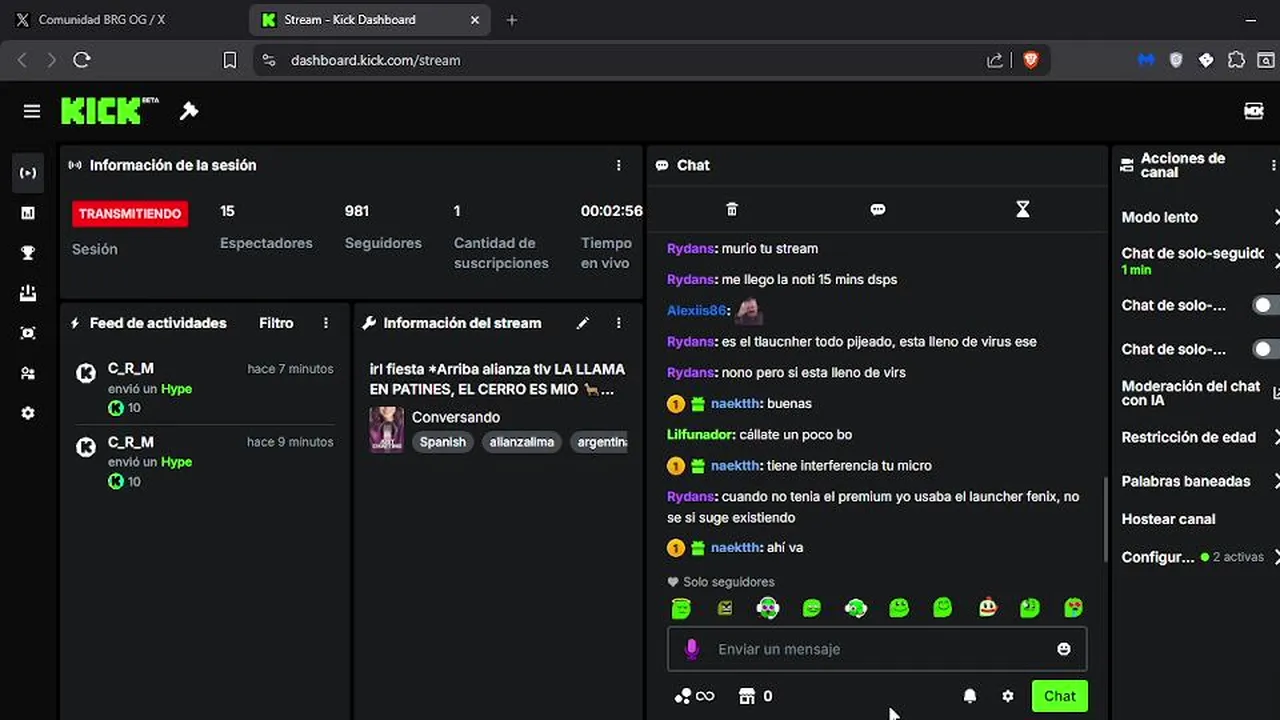Click the chat scrollbar
Screen dimensions: 1280x720
[1105, 520]
